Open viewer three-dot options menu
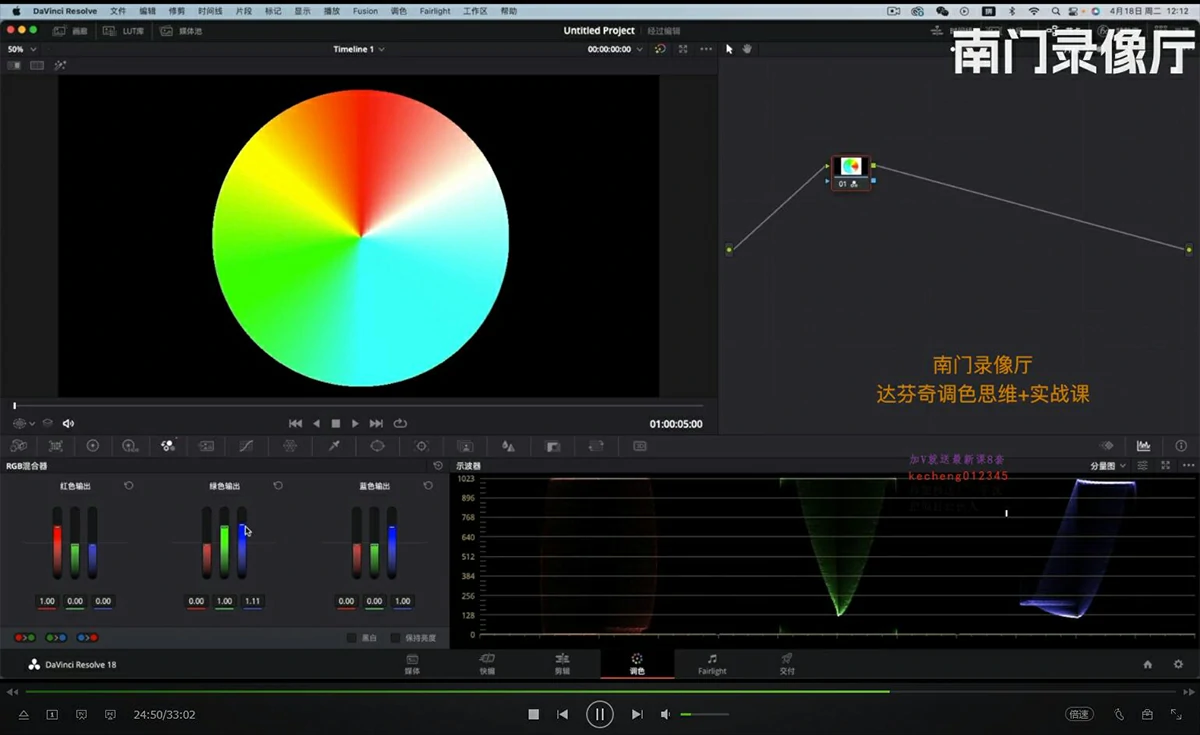Image resolution: width=1200 pixels, height=735 pixels. pyautogui.click(x=706, y=49)
